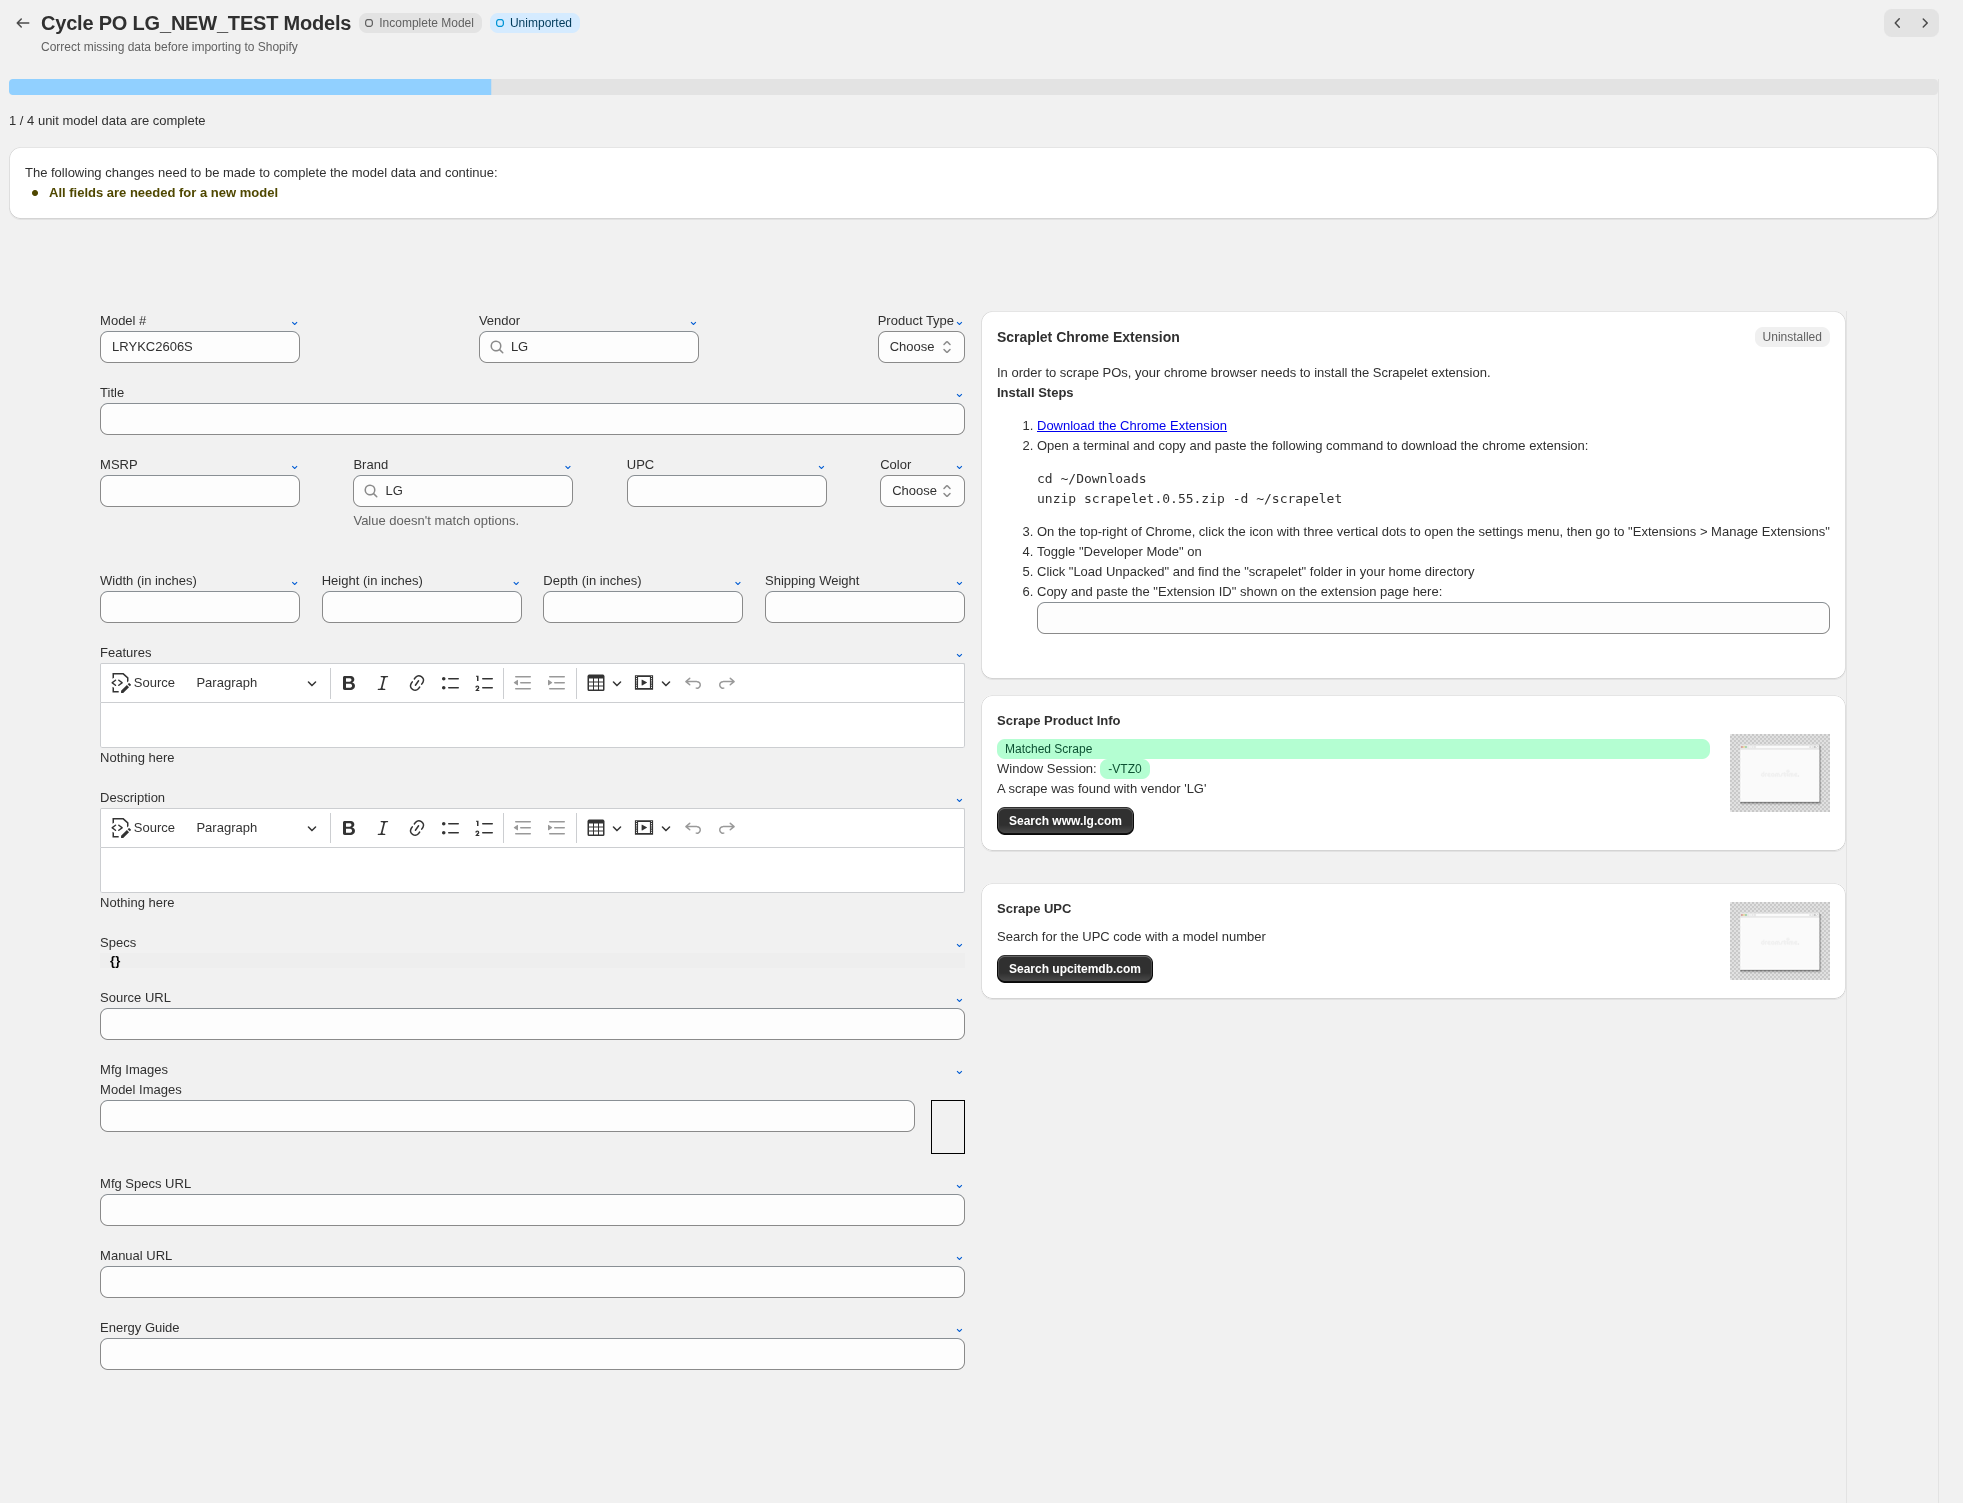Click Bold in the Features editor toolbar

tap(348, 683)
